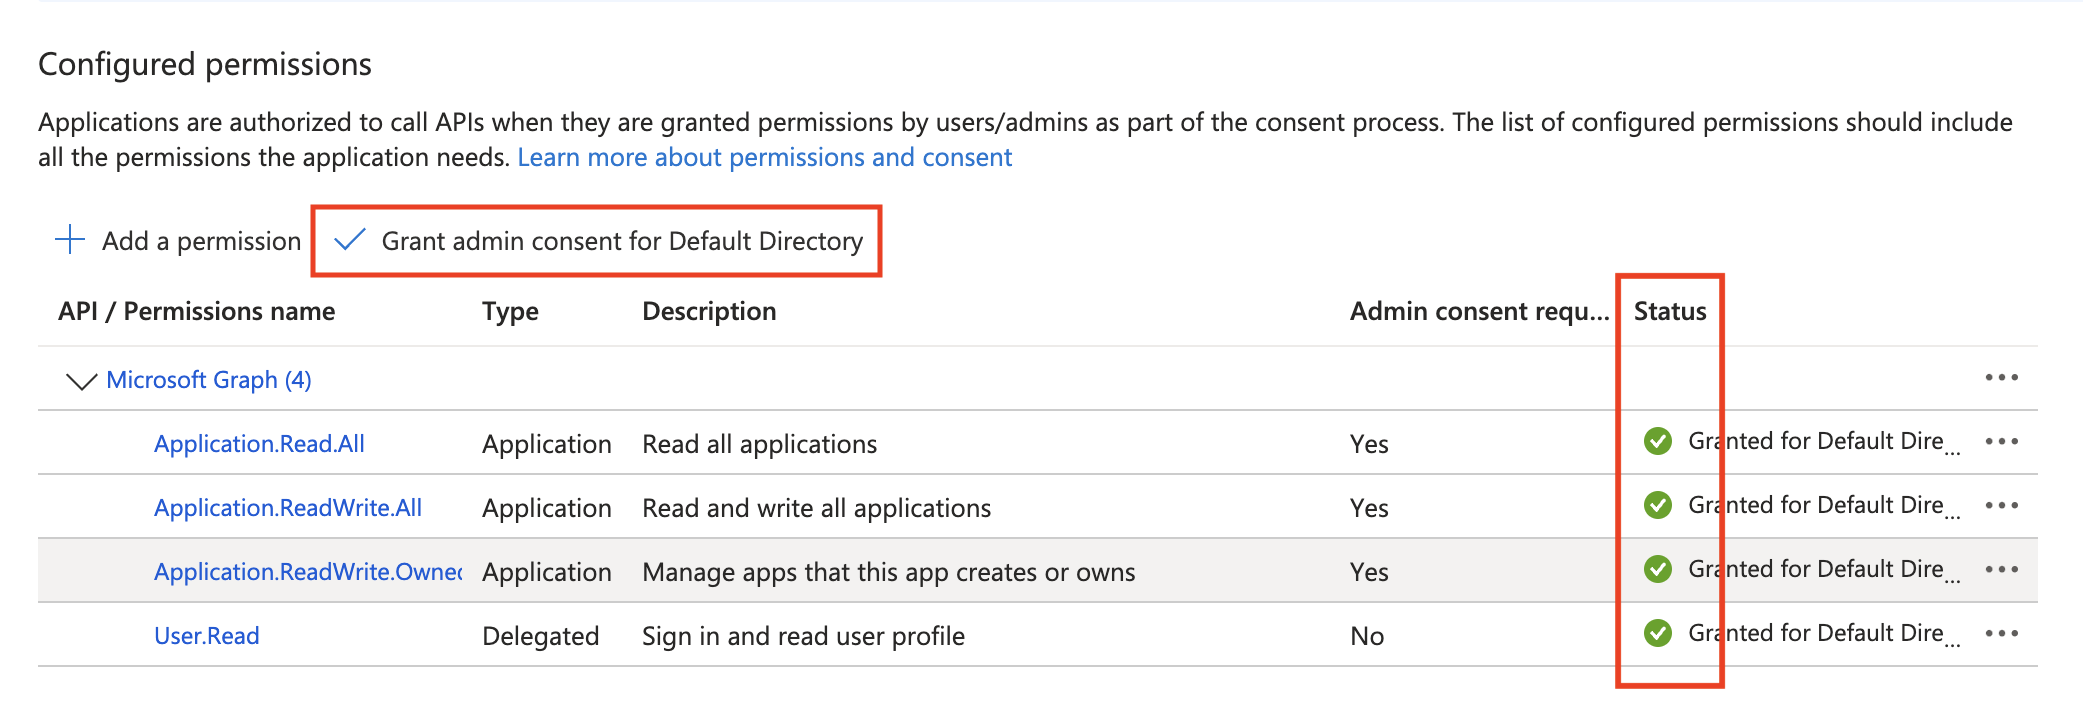Open the ellipsis menu for User.Read row

pos(2001,634)
